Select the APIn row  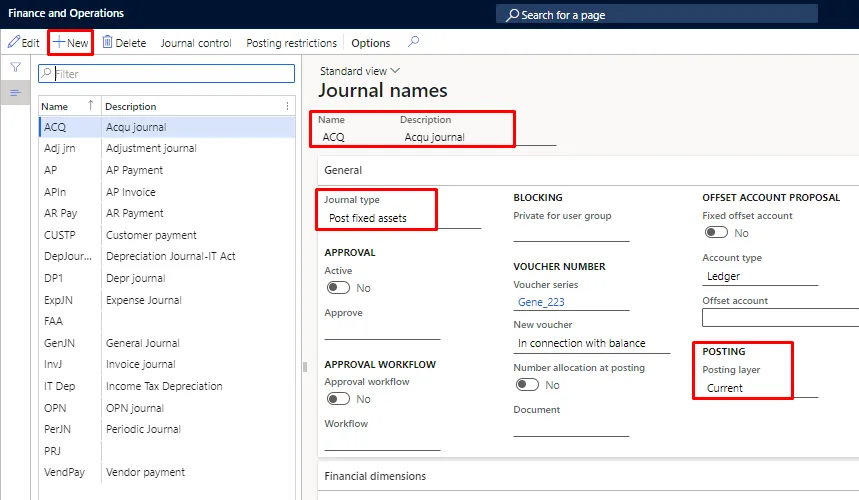167,192
